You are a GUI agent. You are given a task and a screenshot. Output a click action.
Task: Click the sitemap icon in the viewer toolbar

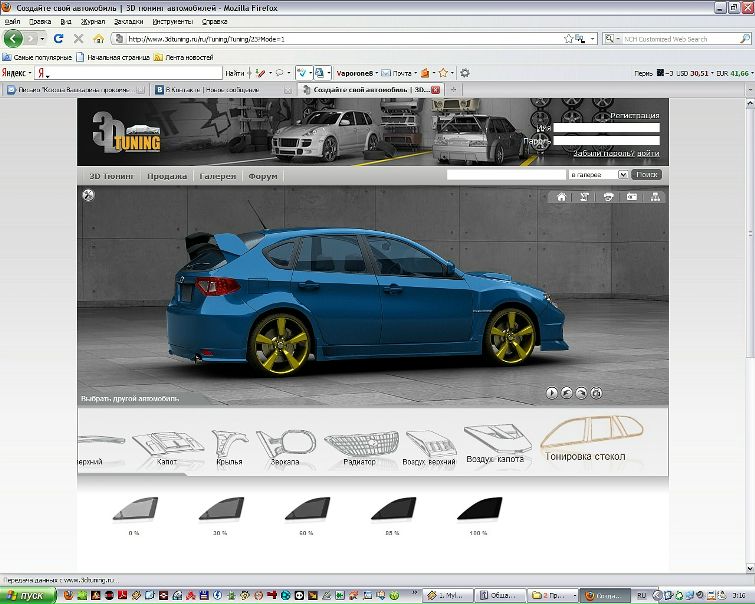[655, 197]
